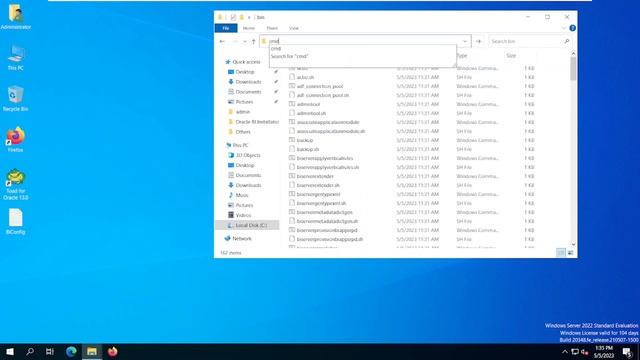Open the This PC desktop shortcut
Viewport: 640px width, 360px height.
[x=16, y=58]
